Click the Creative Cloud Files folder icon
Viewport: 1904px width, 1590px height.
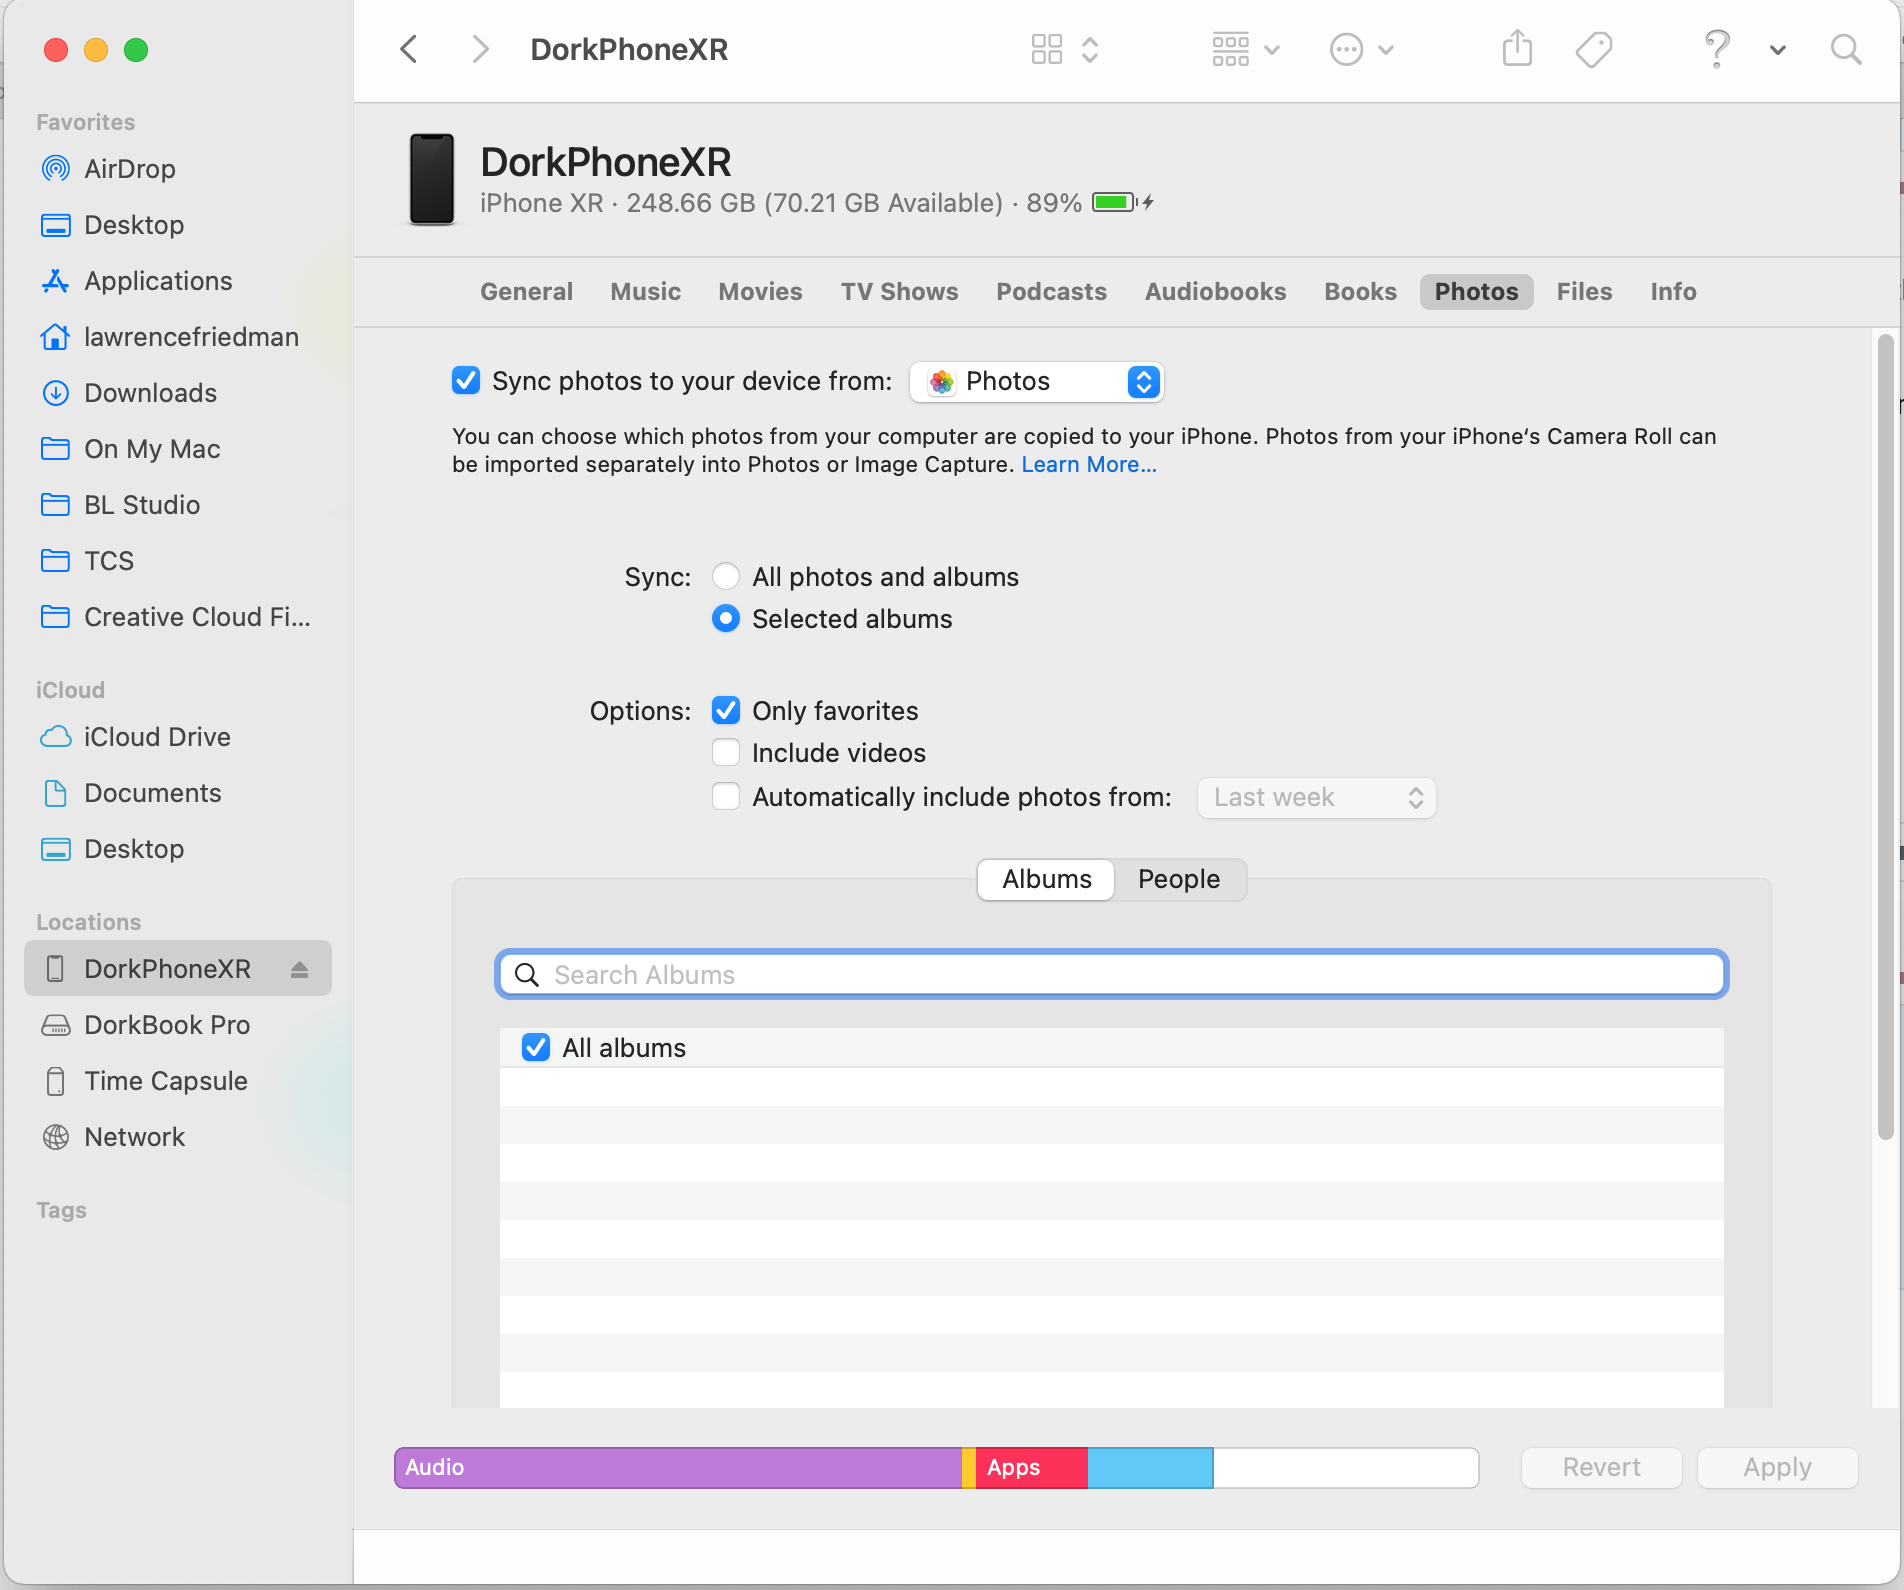click(x=56, y=617)
